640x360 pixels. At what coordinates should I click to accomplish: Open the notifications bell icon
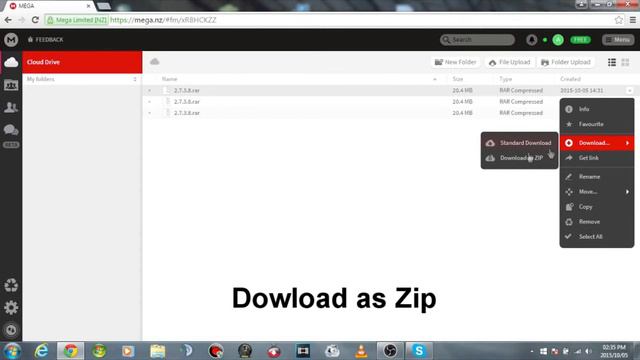point(531,40)
